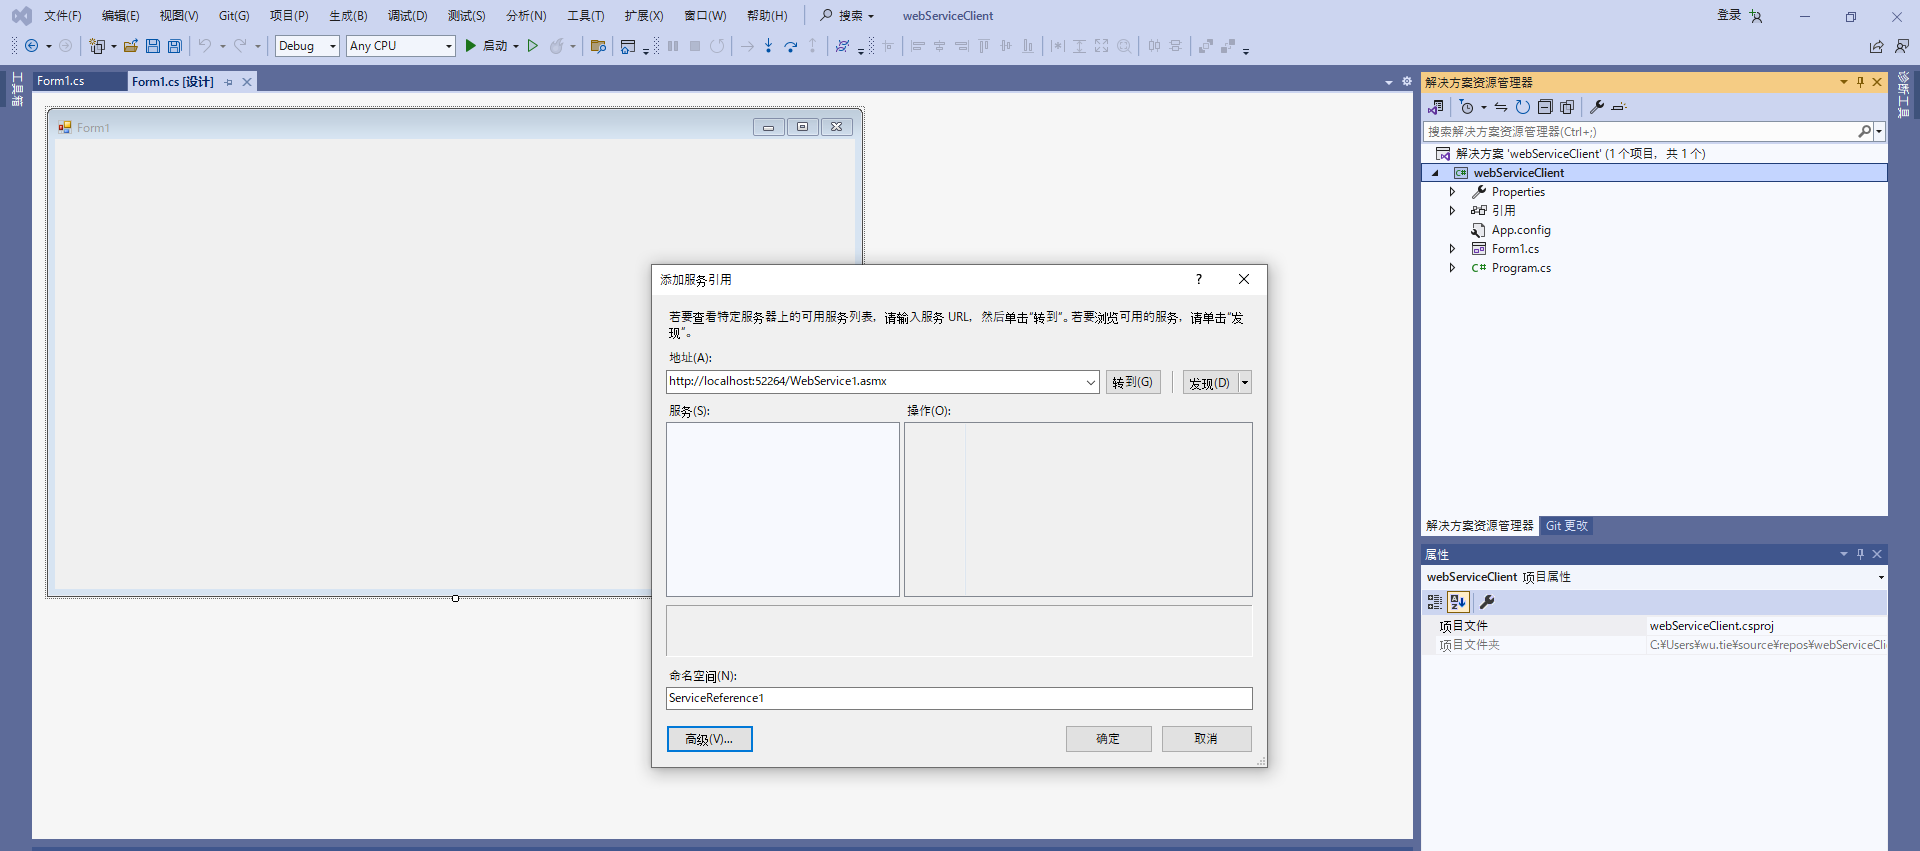The image size is (1920, 851).
Task: Click Show All Files icon in Solution Explorer
Action: [x=1567, y=107]
